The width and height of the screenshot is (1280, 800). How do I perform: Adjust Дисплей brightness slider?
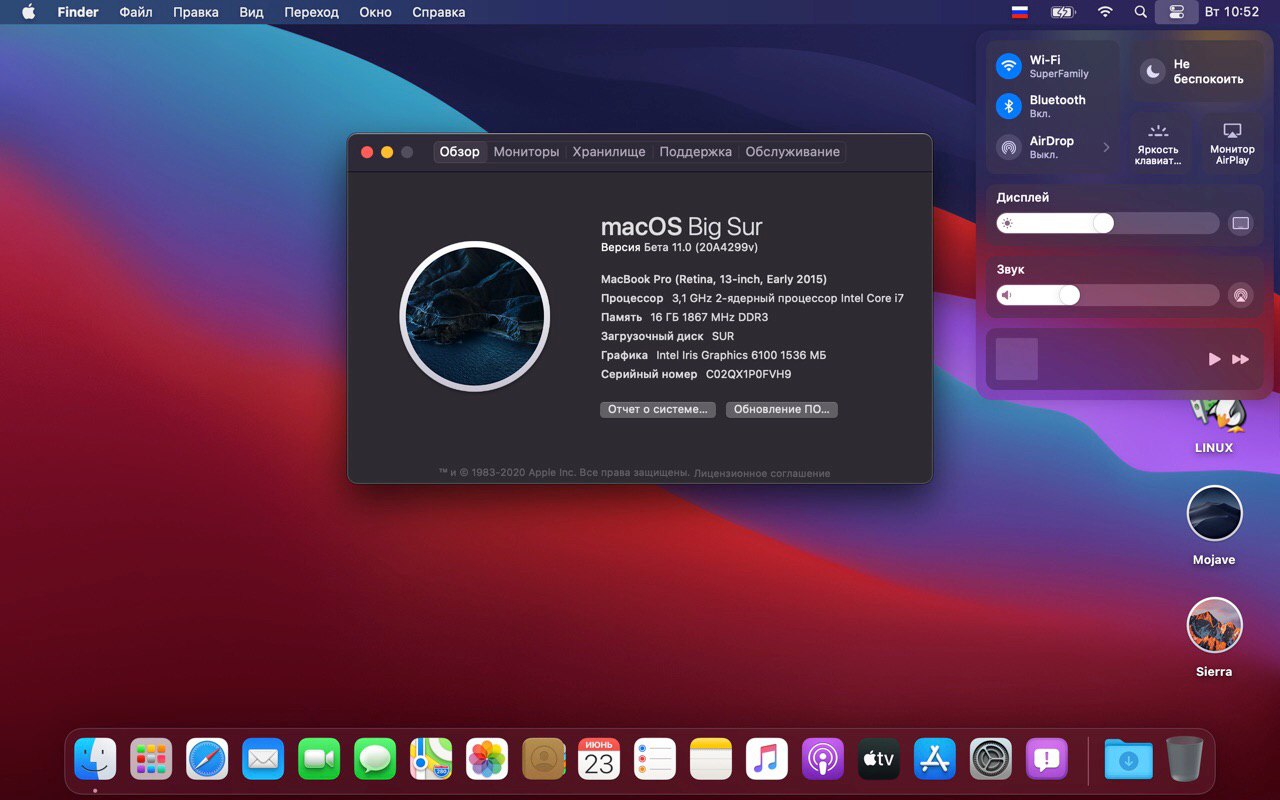point(1108,223)
